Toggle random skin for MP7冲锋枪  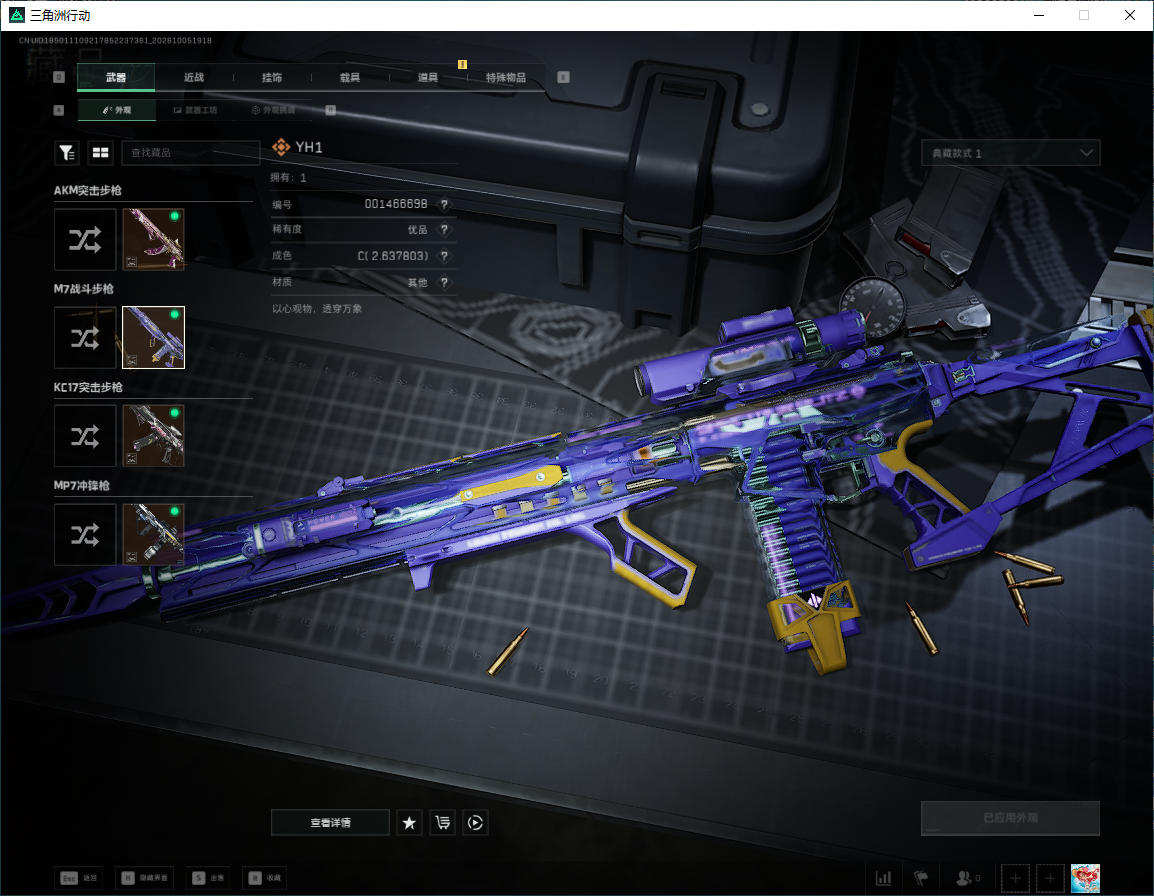85,535
